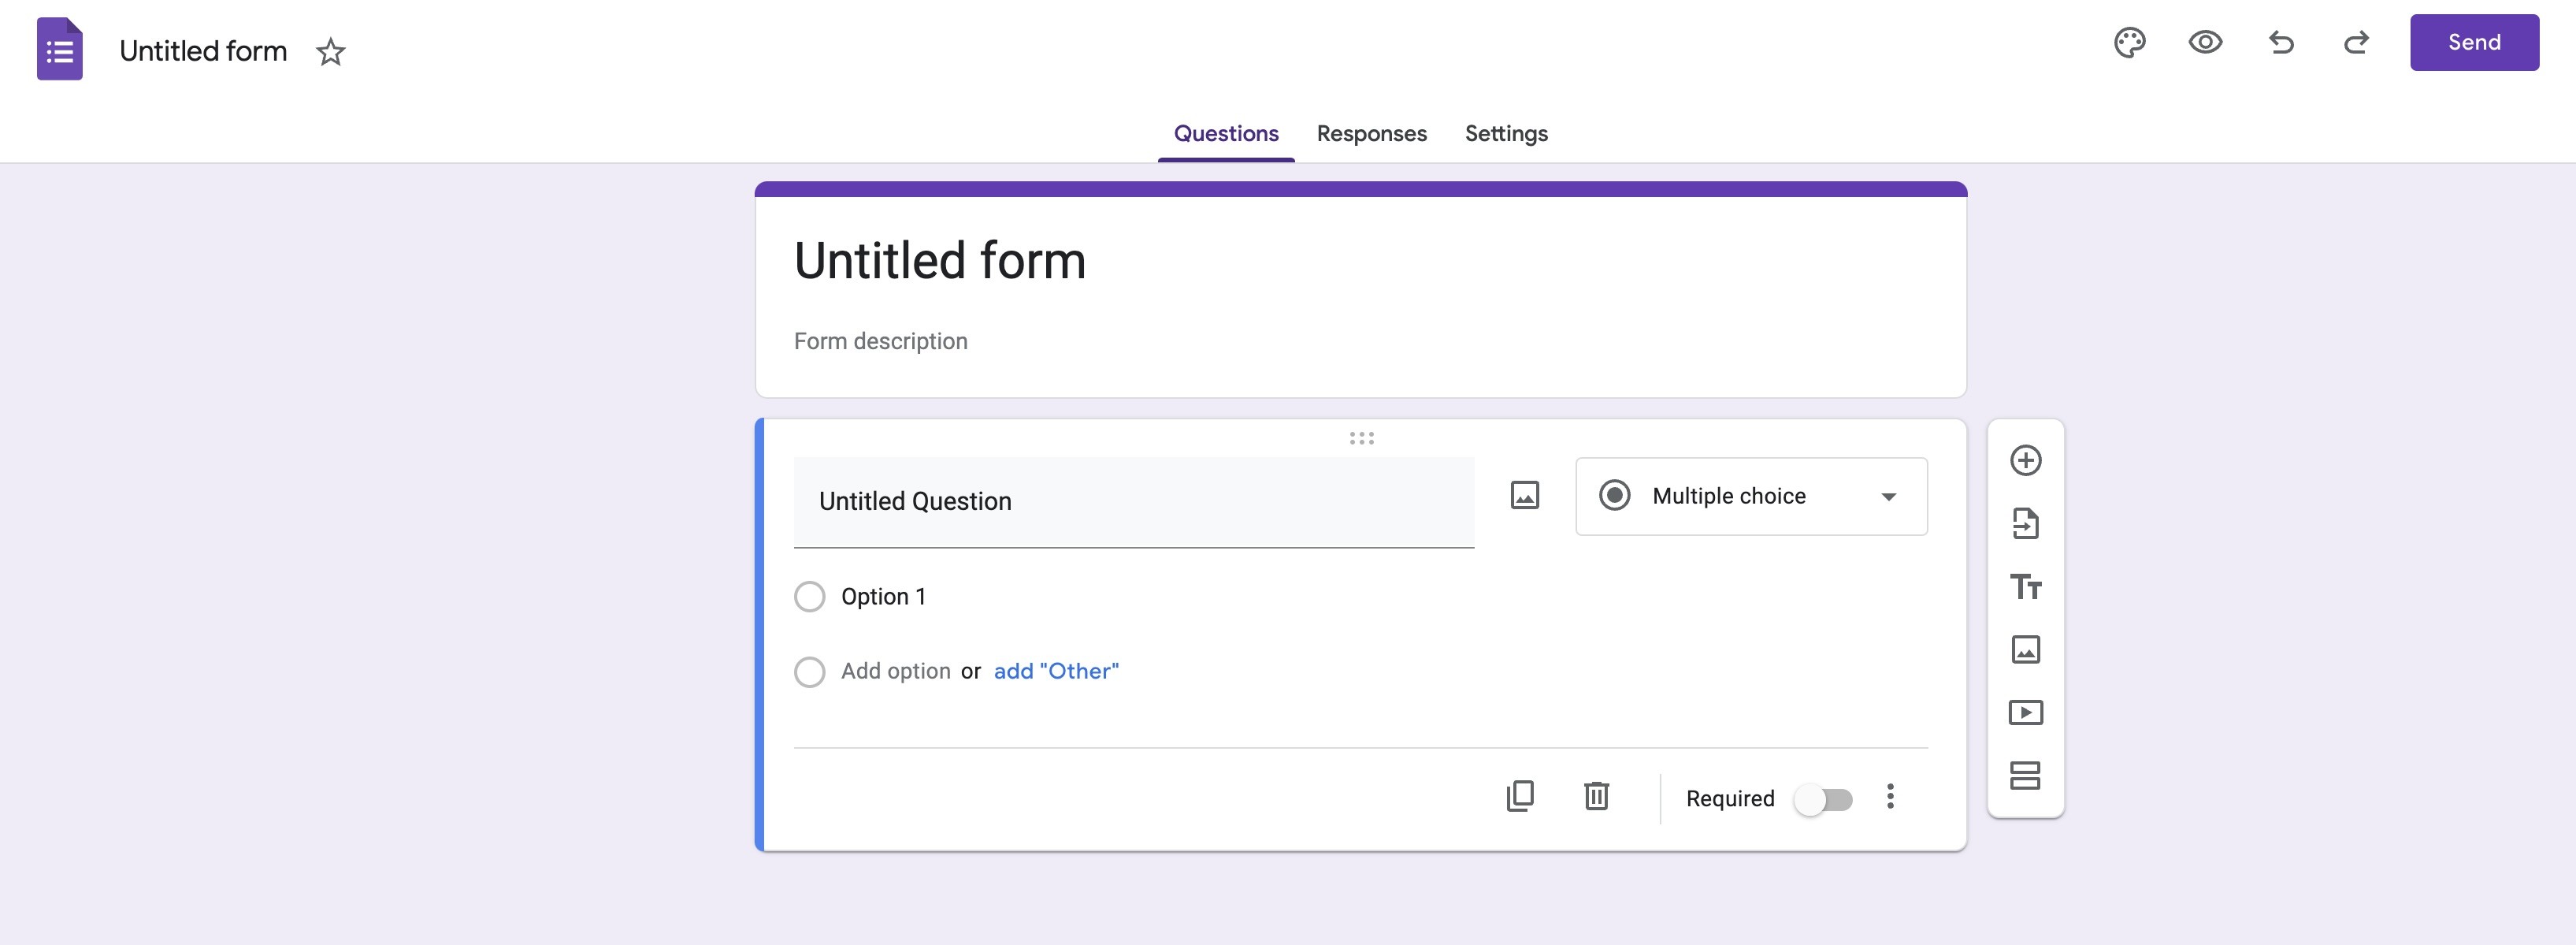The height and width of the screenshot is (945, 2576).
Task: Duplicate the question with copy icon
Action: pyautogui.click(x=1520, y=796)
